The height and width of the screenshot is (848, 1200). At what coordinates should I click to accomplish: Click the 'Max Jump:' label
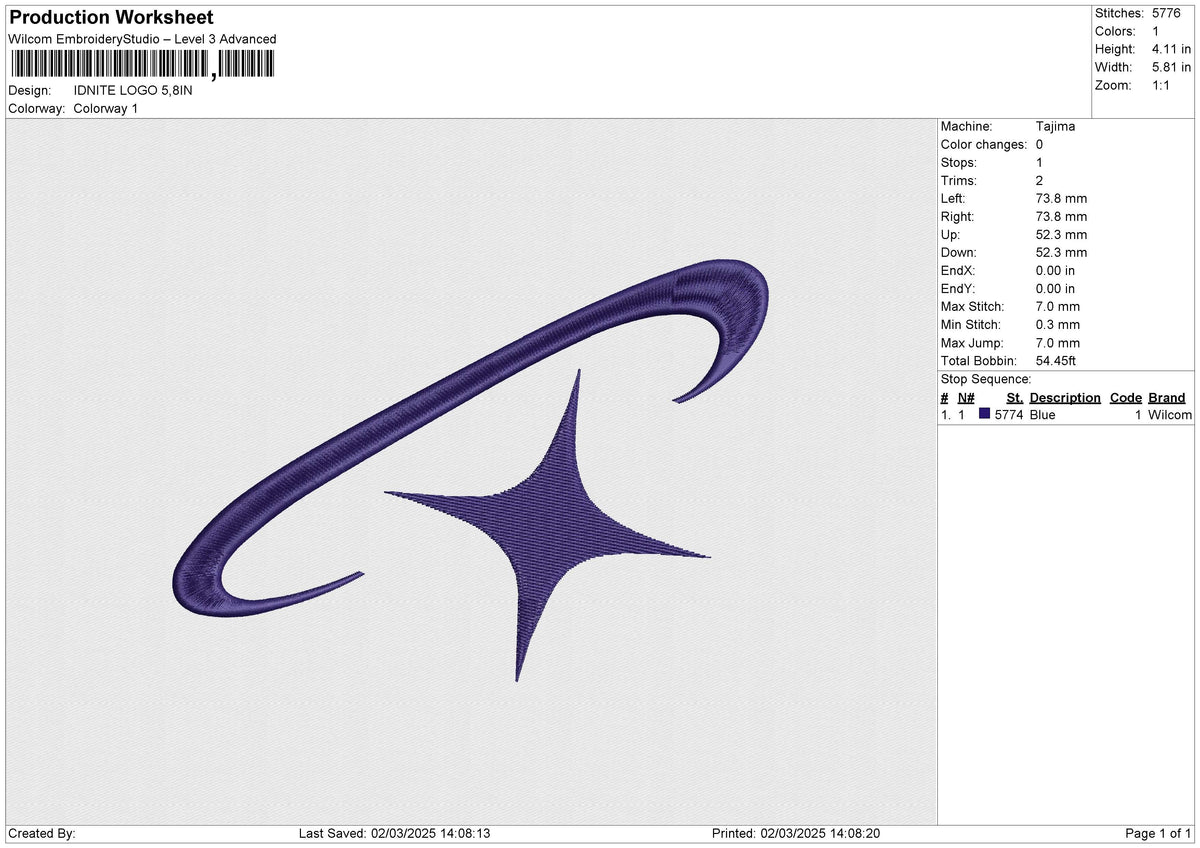[x=974, y=343]
